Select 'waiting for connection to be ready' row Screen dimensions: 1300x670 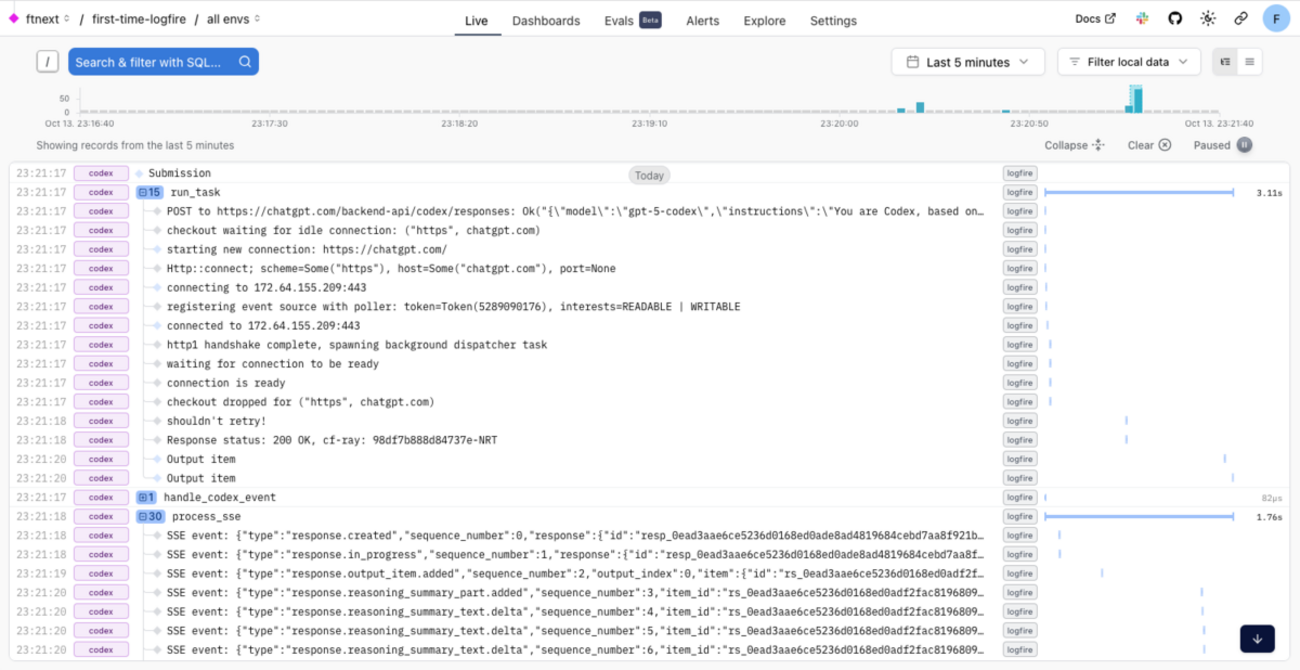point(650,364)
